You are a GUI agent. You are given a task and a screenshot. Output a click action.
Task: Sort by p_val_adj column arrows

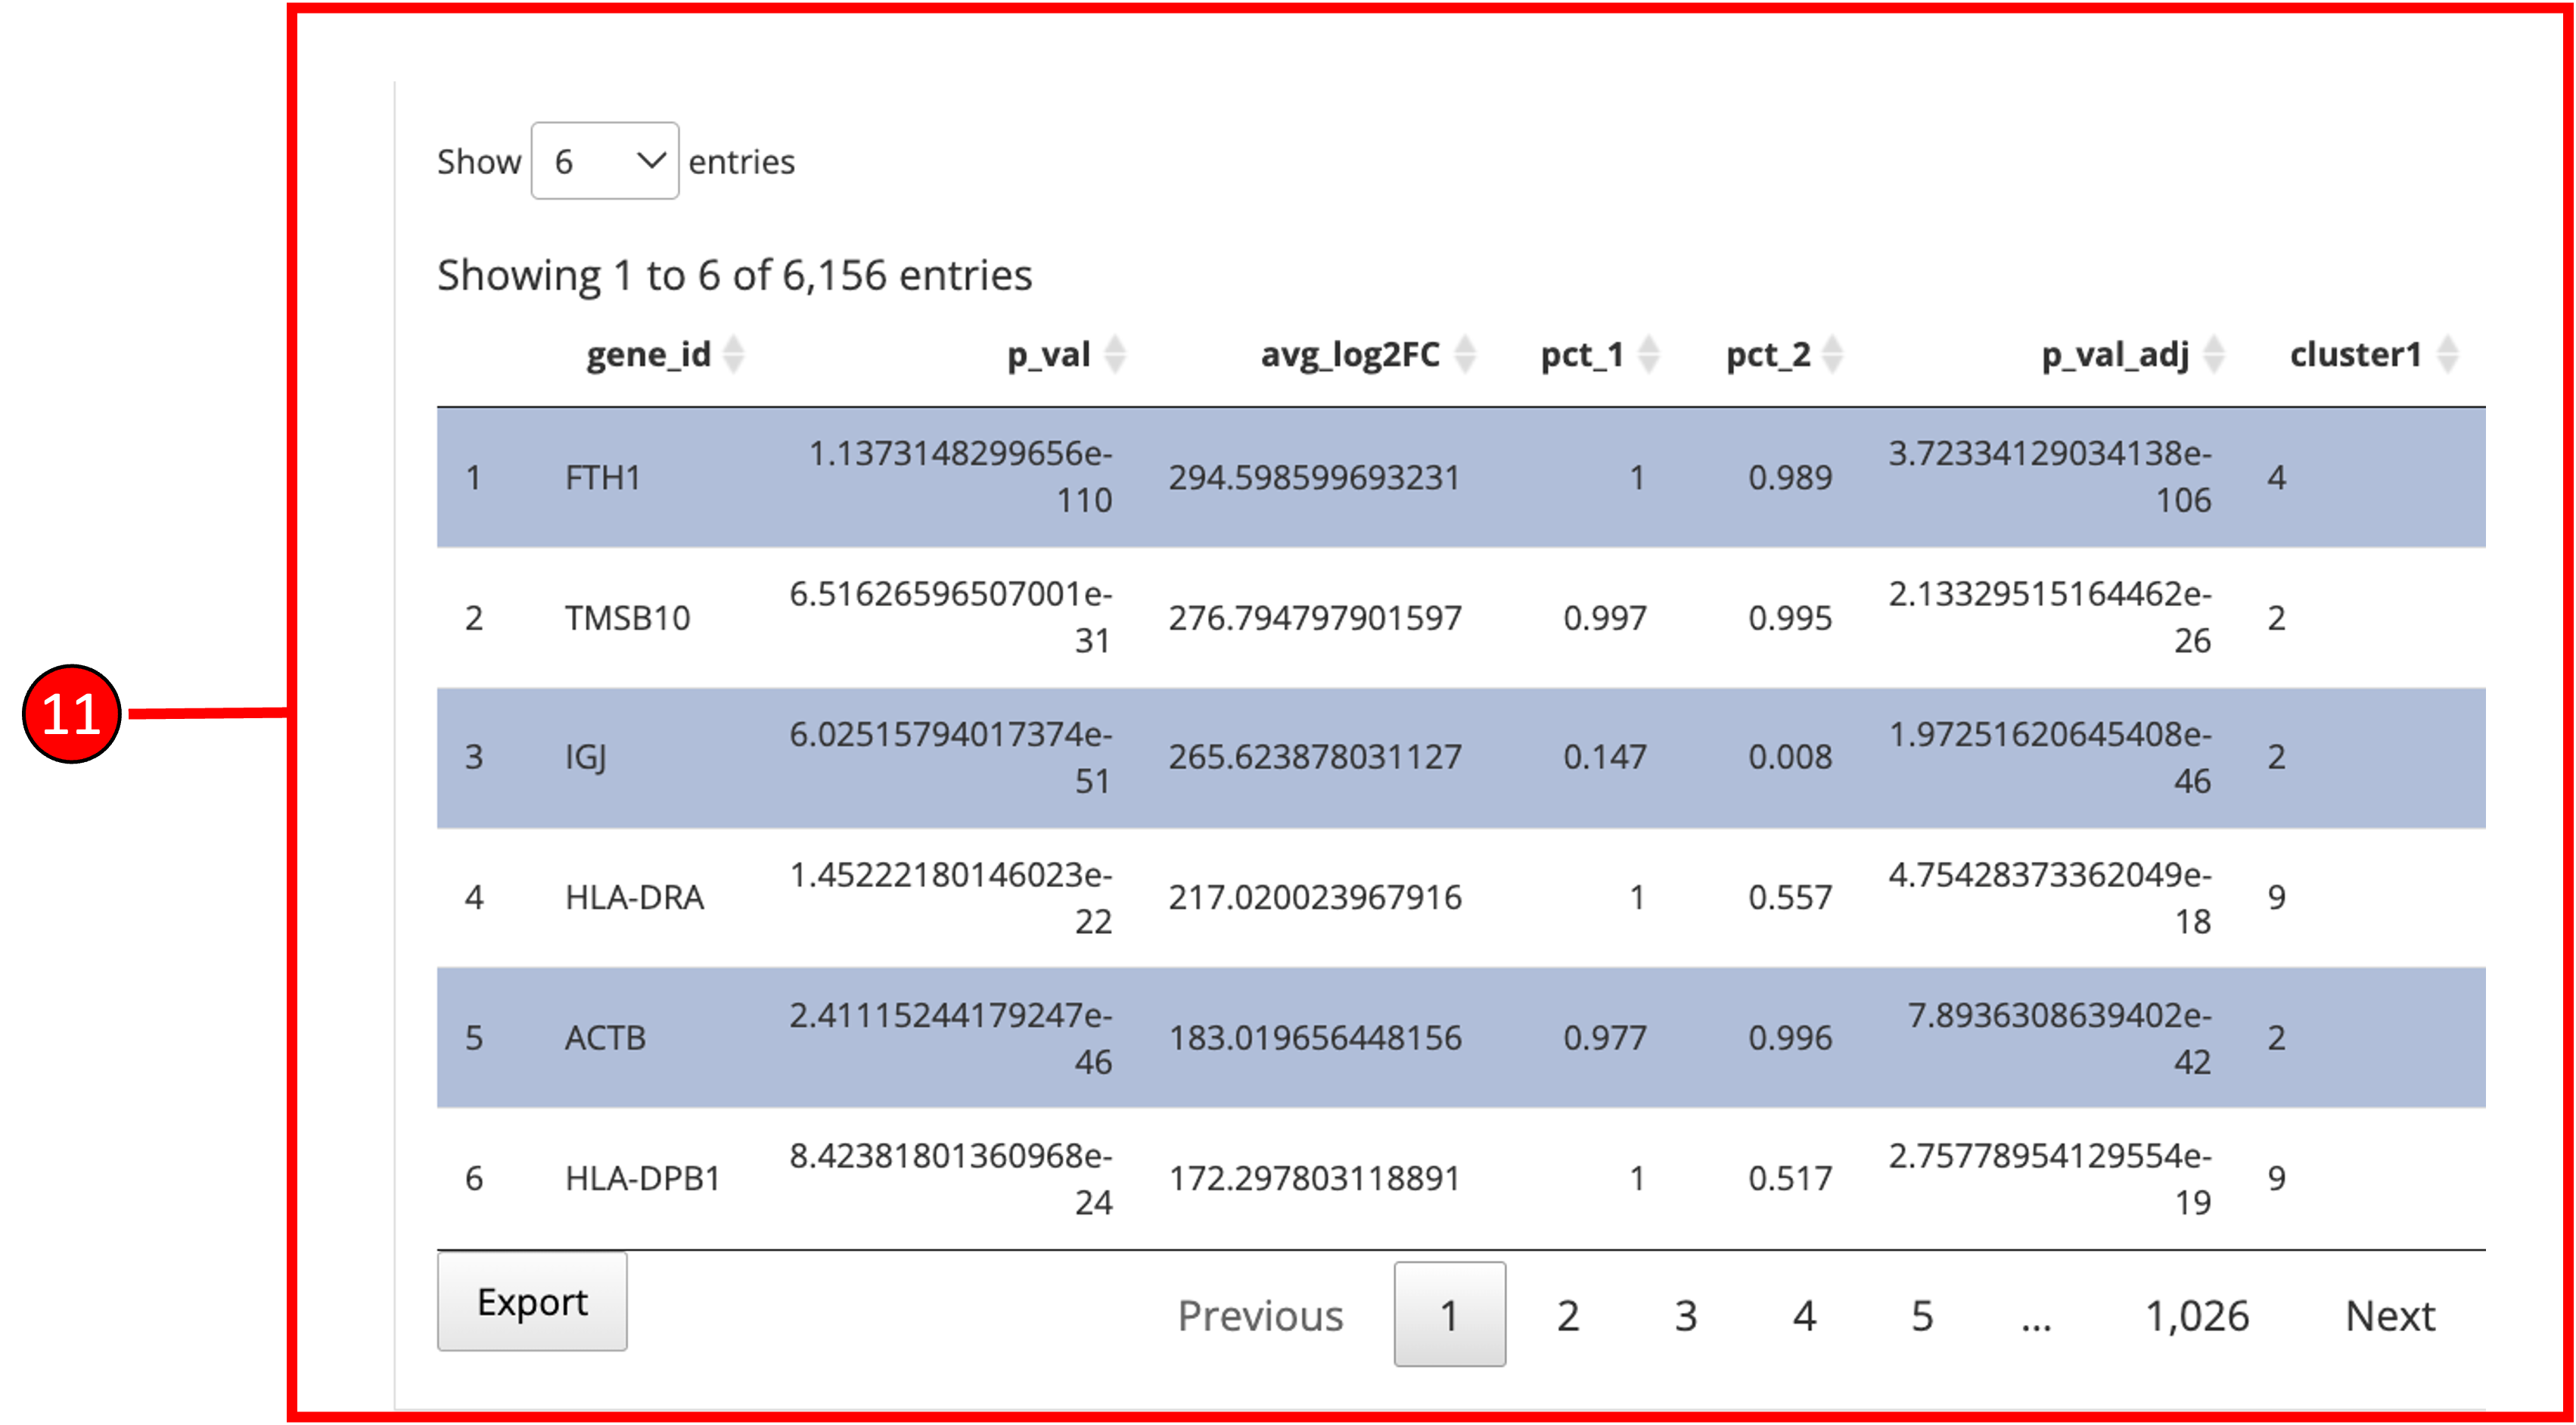[2214, 354]
